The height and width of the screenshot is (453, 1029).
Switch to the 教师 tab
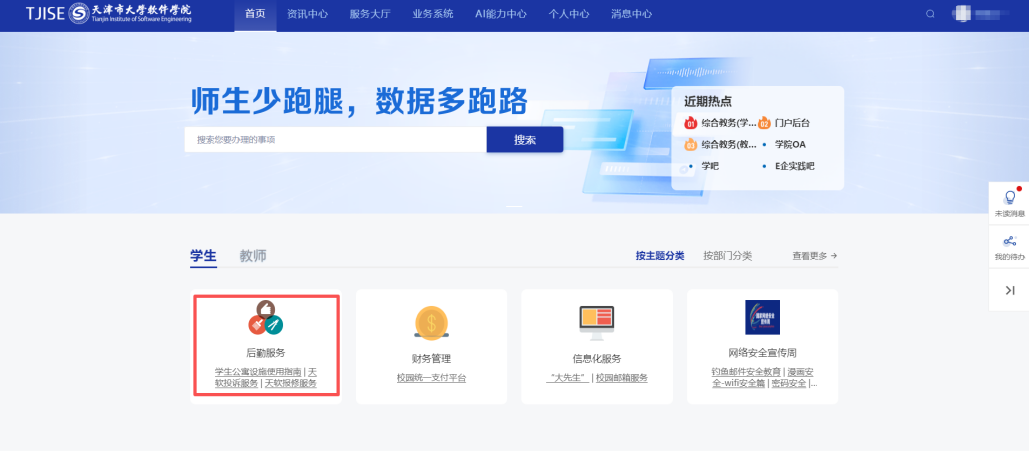coord(253,256)
